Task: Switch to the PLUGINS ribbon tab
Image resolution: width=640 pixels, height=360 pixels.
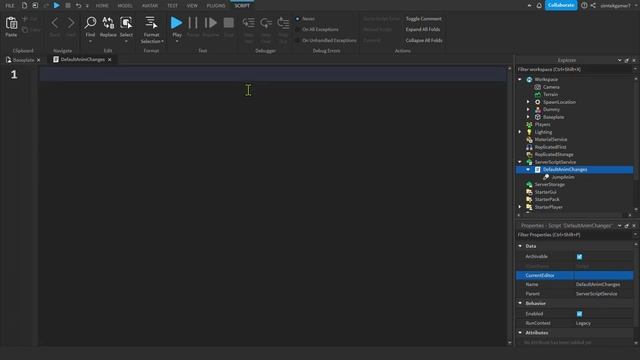Action: click(x=216, y=6)
